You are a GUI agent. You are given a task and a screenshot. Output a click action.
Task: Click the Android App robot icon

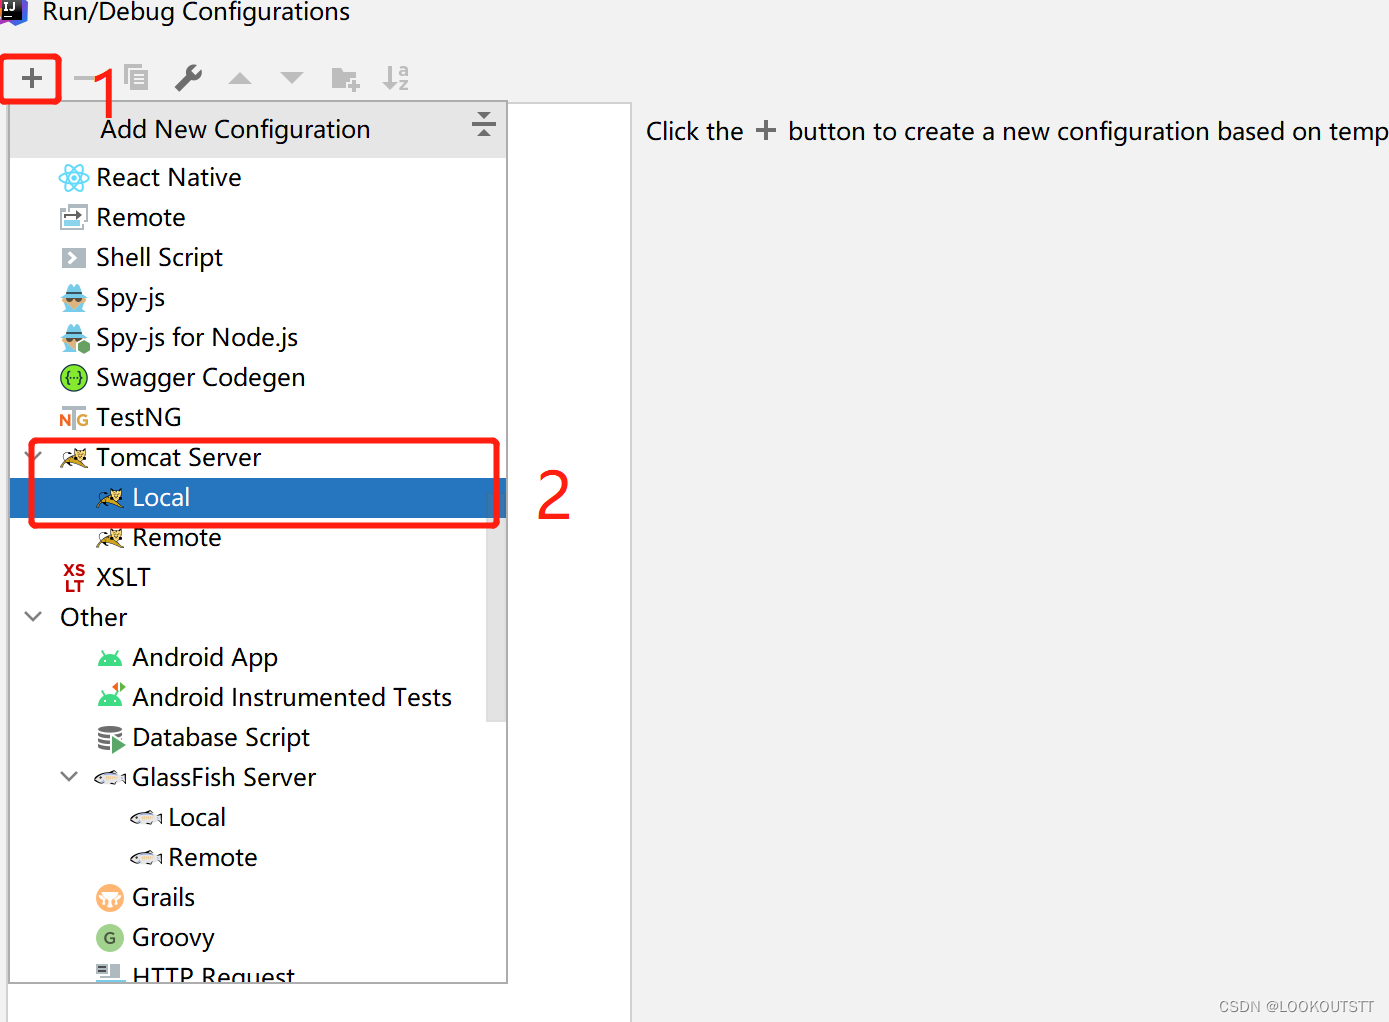110,658
